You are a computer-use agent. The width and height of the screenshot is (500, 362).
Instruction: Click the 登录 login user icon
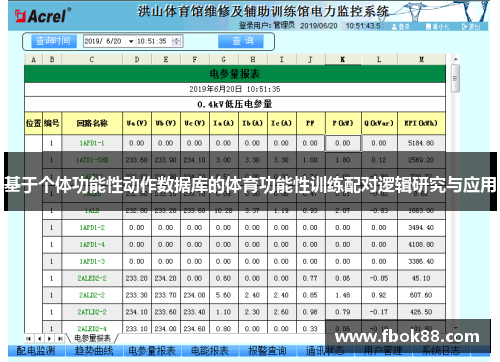(394, 27)
